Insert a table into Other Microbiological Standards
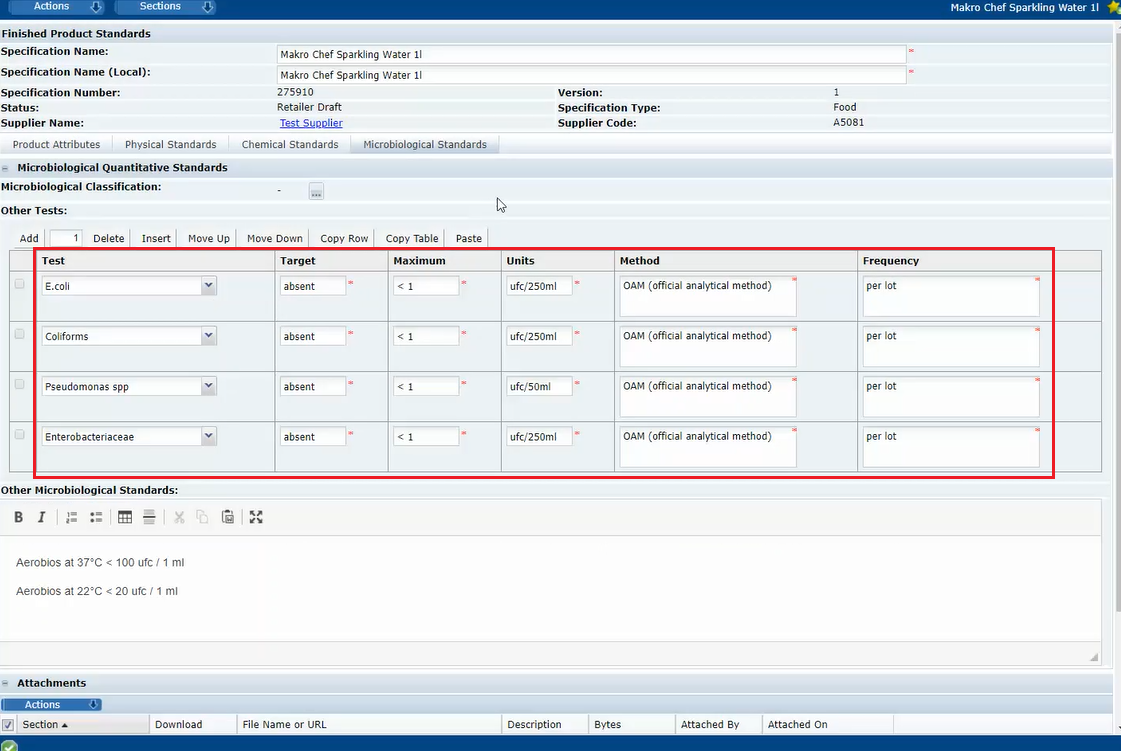1121x751 pixels. point(124,517)
